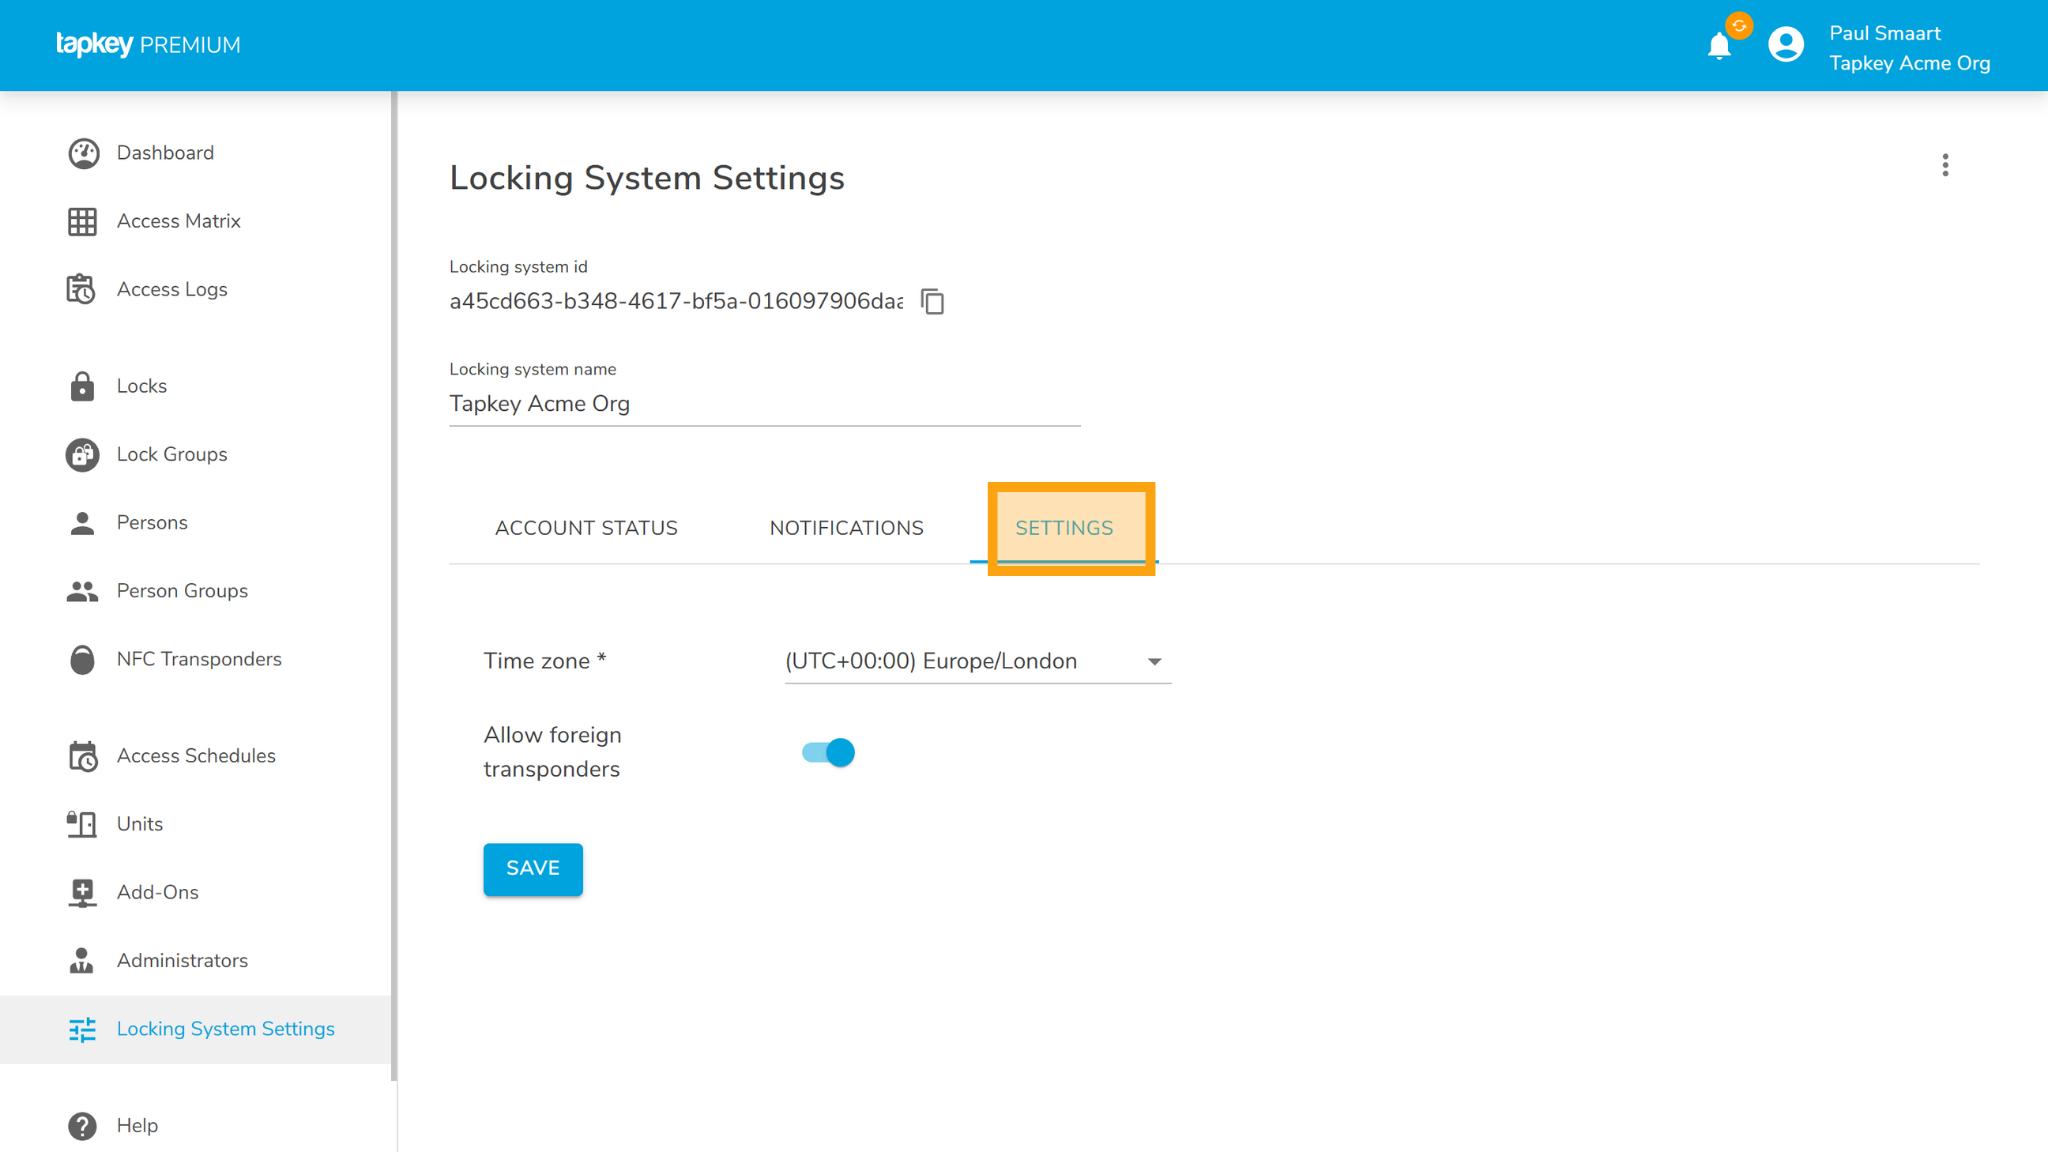
Task: Click the Add-Ons icon
Action: pyautogui.click(x=83, y=892)
